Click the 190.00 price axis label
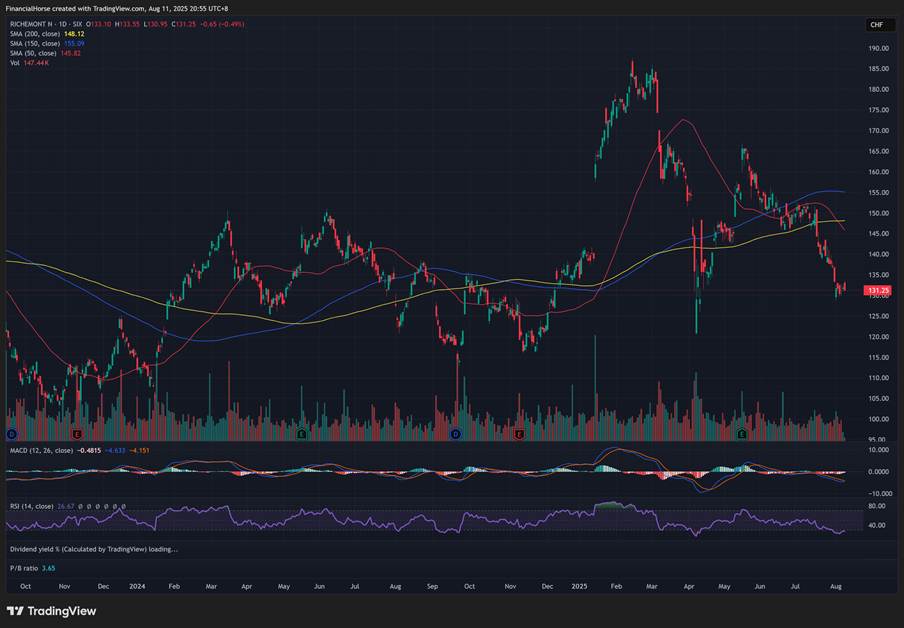Screen dimensions: 904x628 pyautogui.click(x=879, y=48)
